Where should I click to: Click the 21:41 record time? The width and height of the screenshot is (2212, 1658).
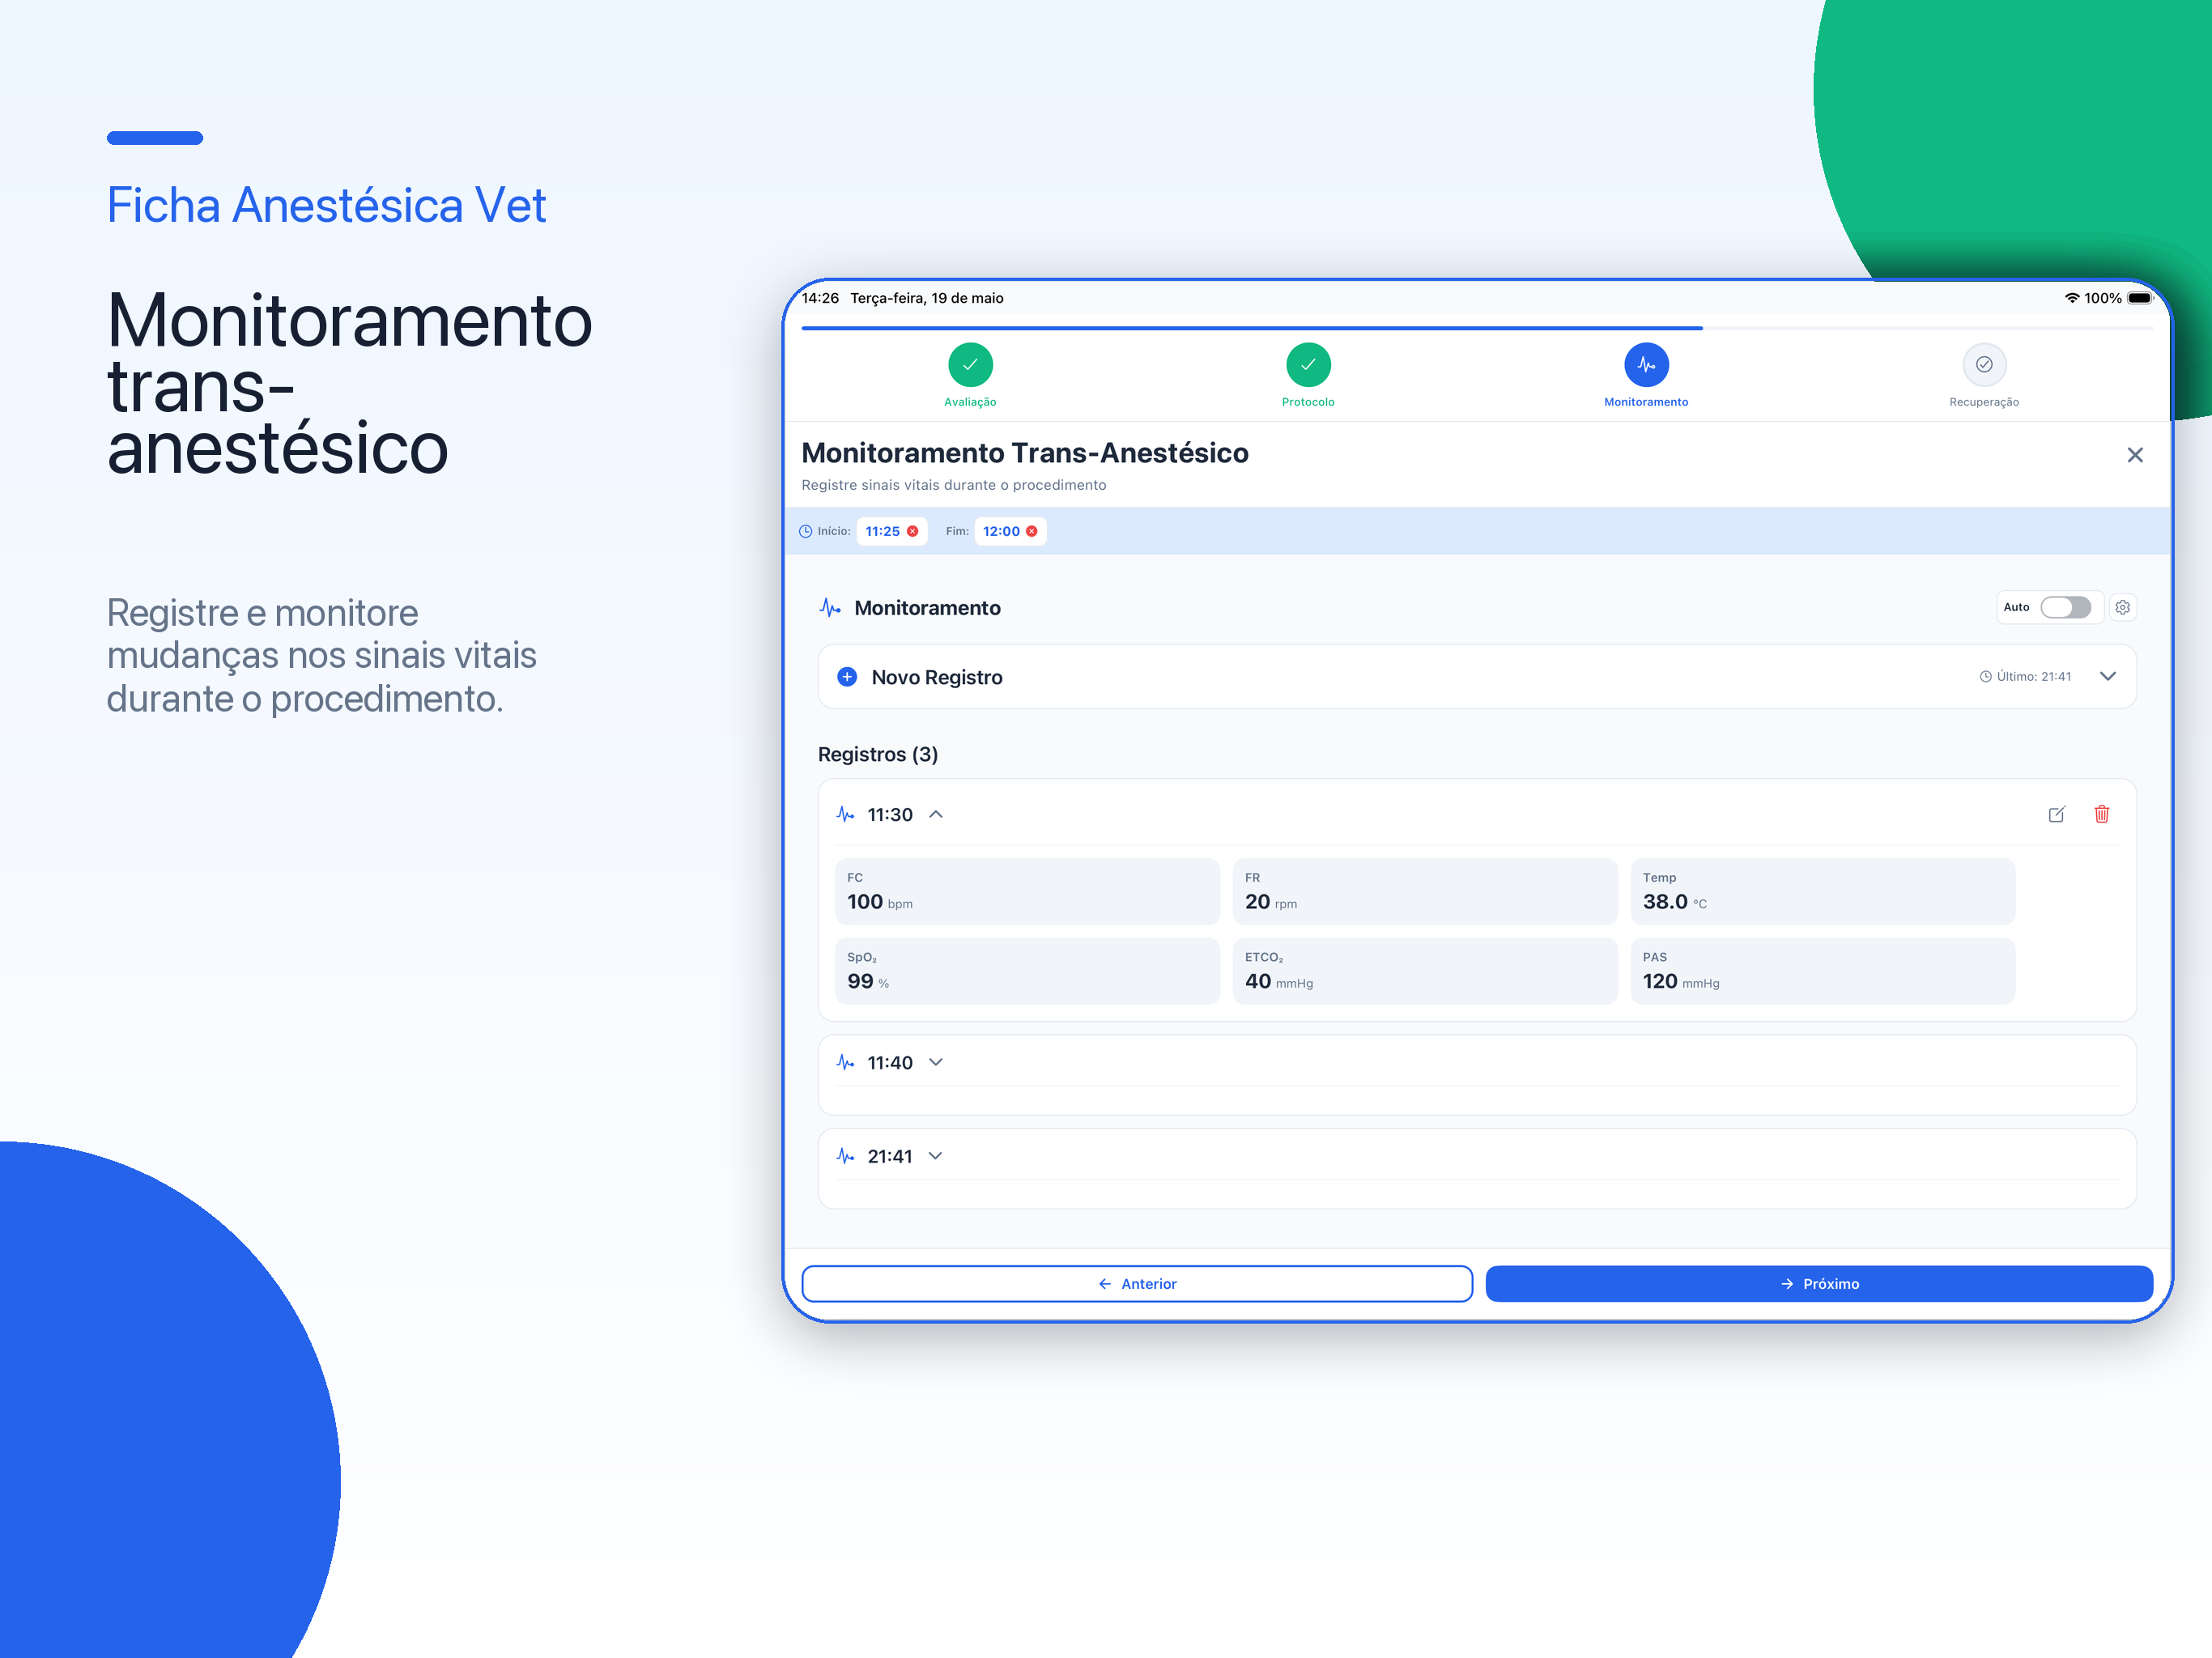pos(890,1156)
